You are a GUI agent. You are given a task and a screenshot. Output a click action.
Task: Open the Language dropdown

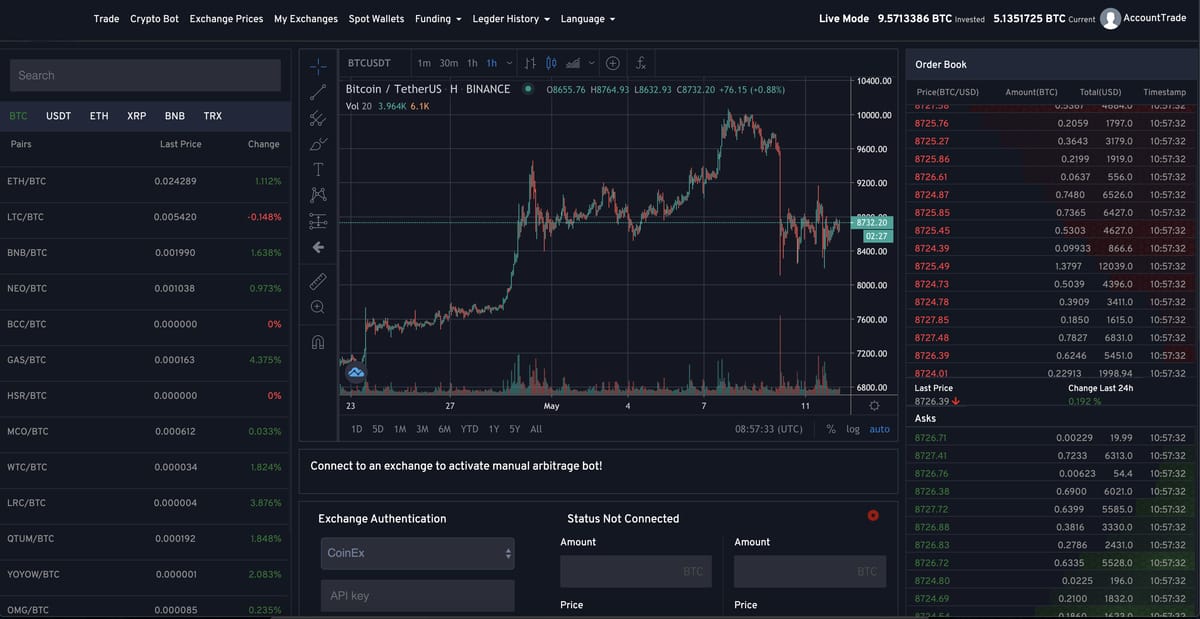tap(587, 19)
